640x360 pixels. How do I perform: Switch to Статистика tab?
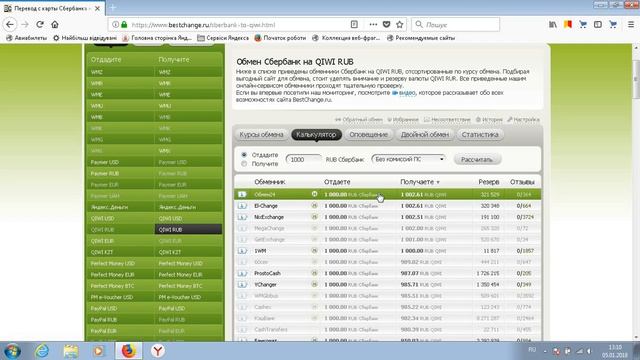click(x=480, y=134)
